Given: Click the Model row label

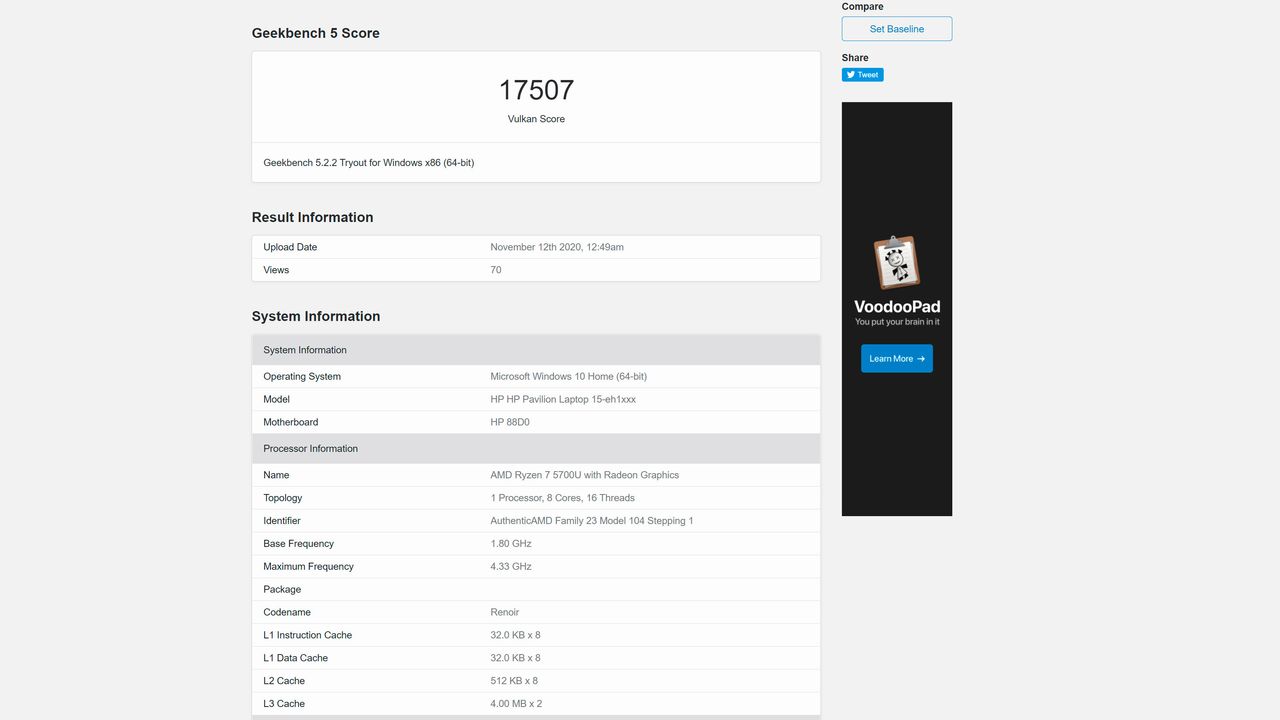Looking at the screenshot, I should click(x=276, y=400).
